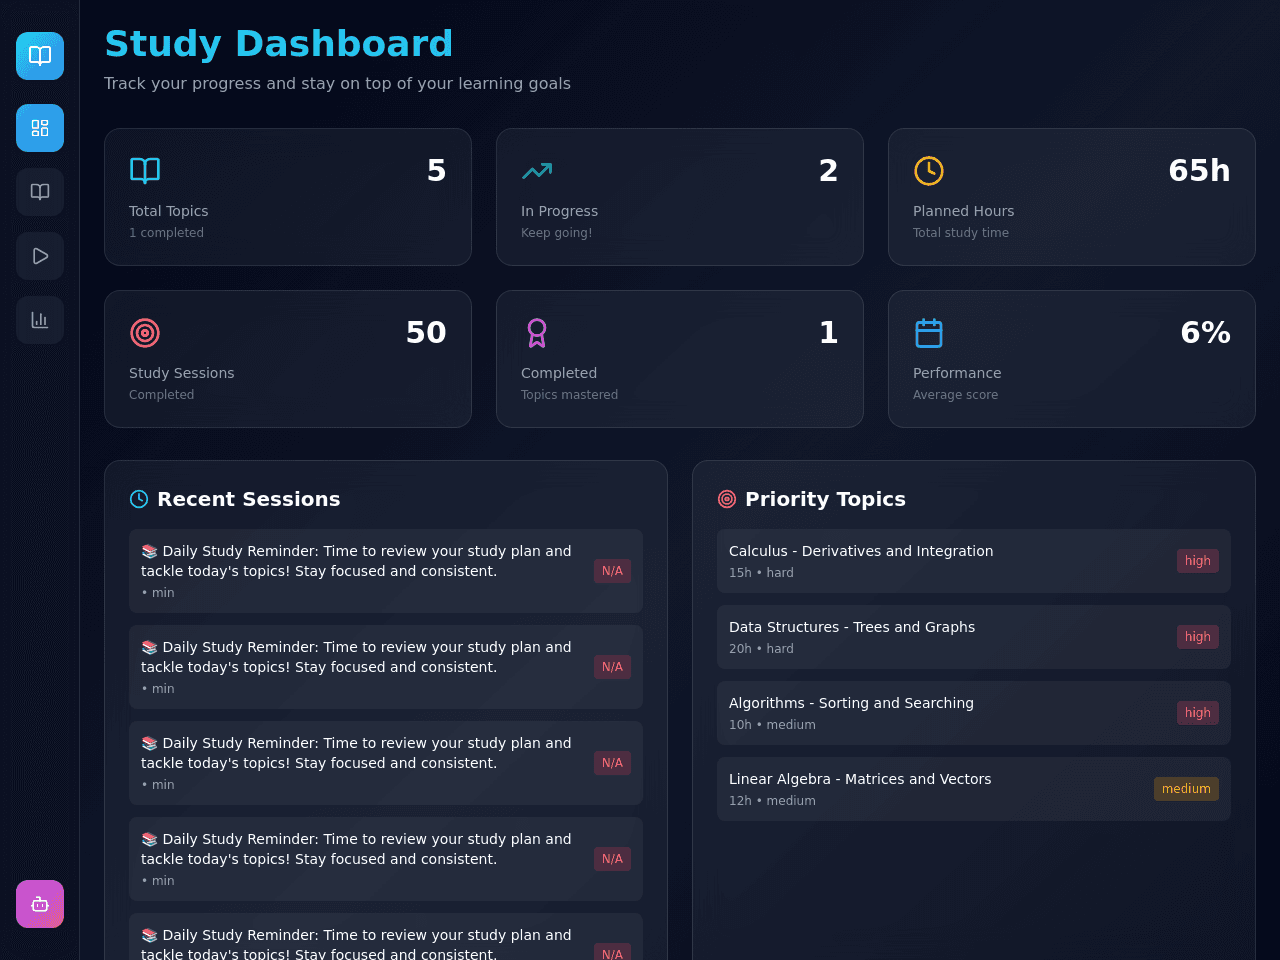Click the Study Dashboard heading
This screenshot has height=960, width=1280.
pyautogui.click(x=279, y=44)
